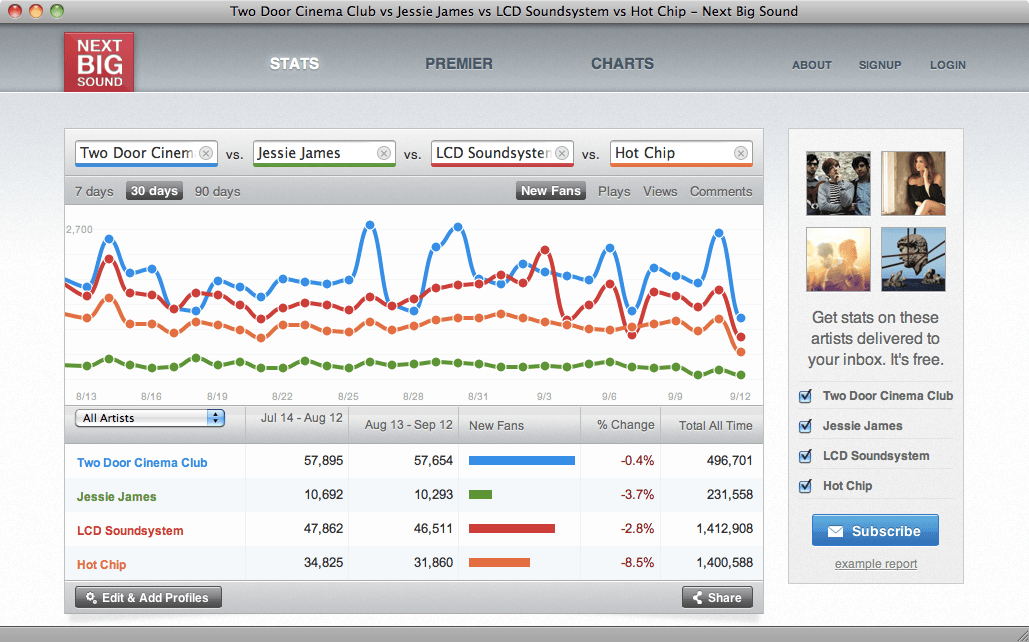Switch the chart to 7 days
This screenshot has width=1029, height=642.
tap(94, 192)
